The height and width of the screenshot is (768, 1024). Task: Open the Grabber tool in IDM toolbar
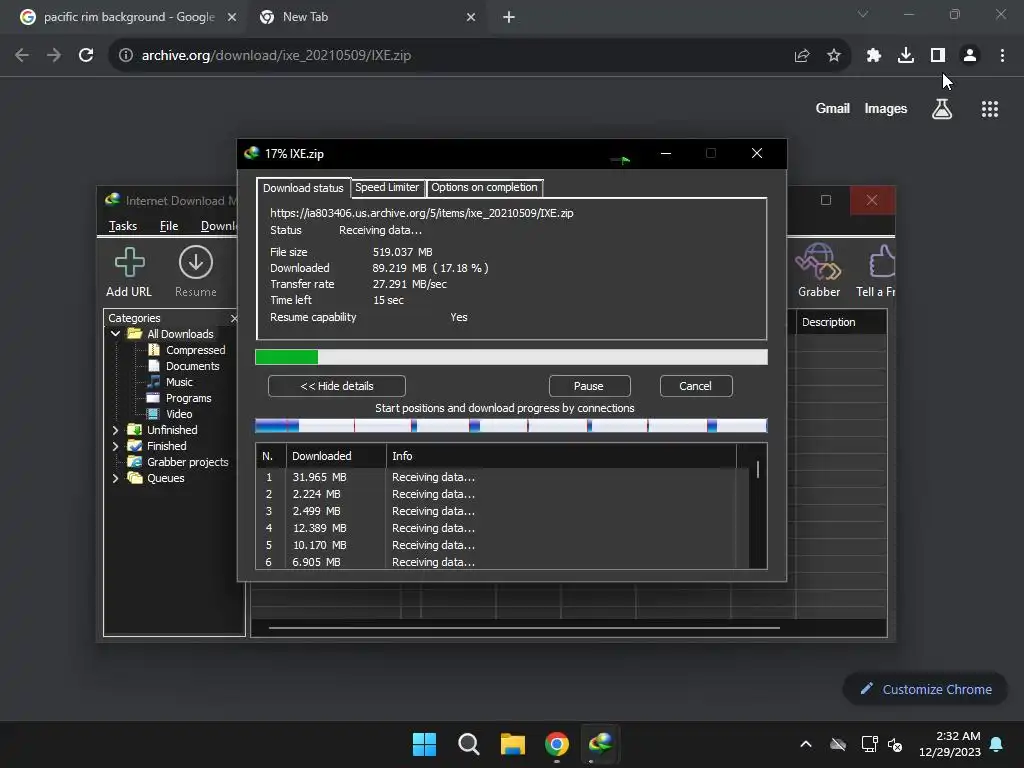click(818, 261)
